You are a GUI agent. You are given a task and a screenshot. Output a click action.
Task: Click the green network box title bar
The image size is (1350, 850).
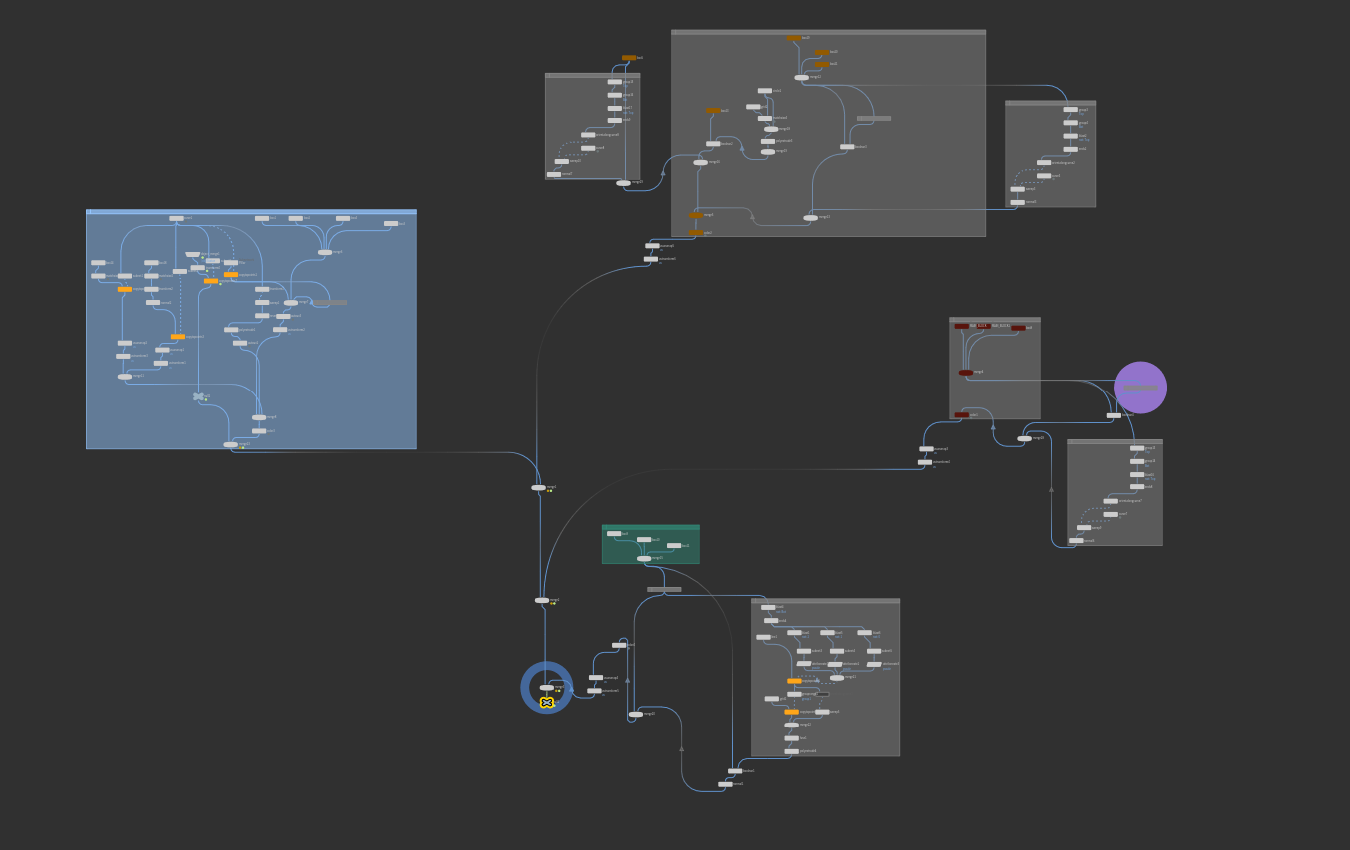[x=650, y=527]
